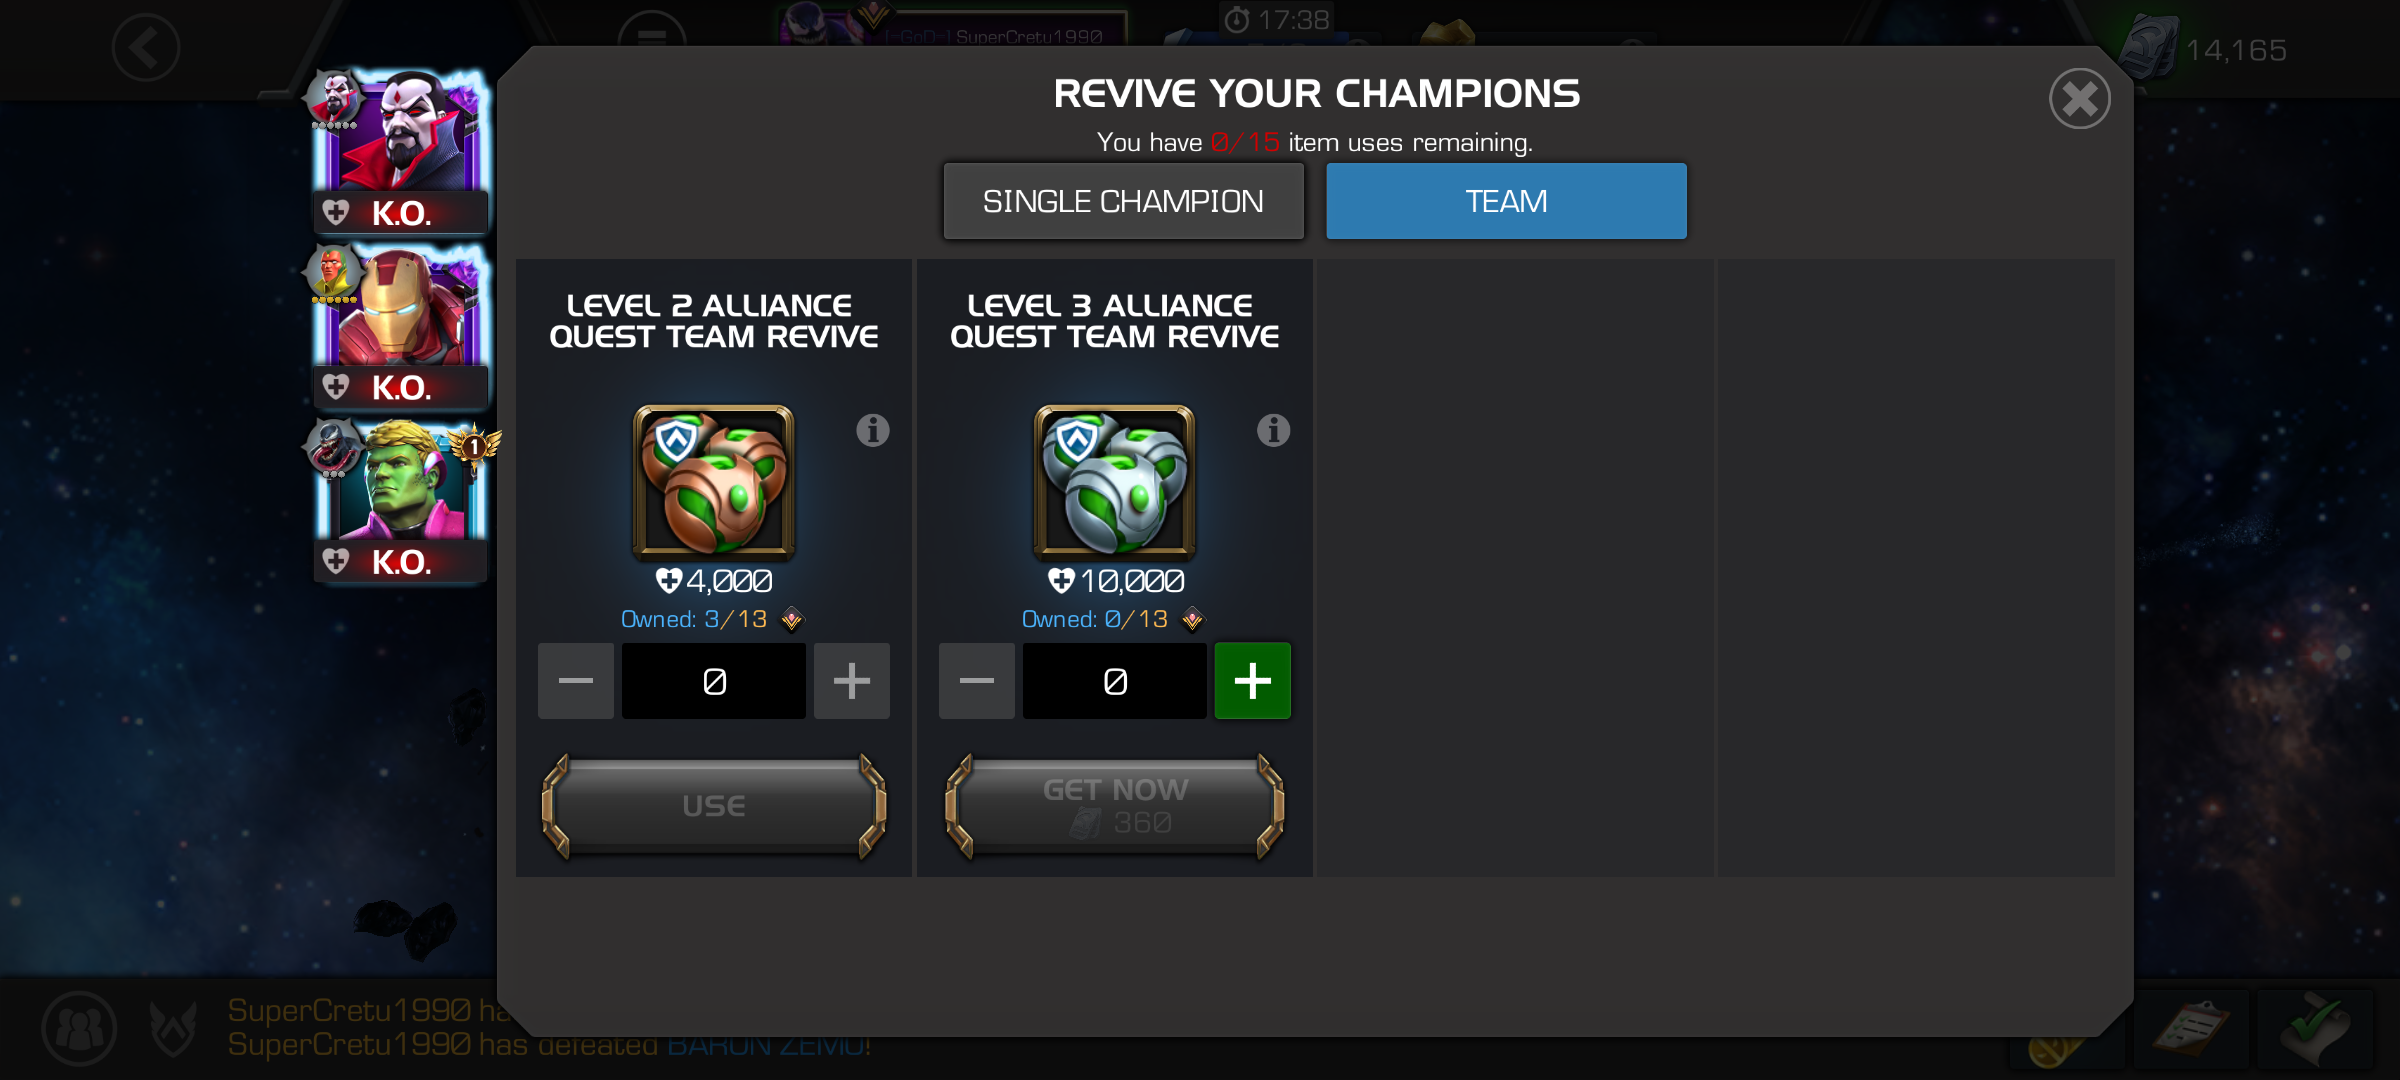Switch to the Team tab

(1506, 201)
